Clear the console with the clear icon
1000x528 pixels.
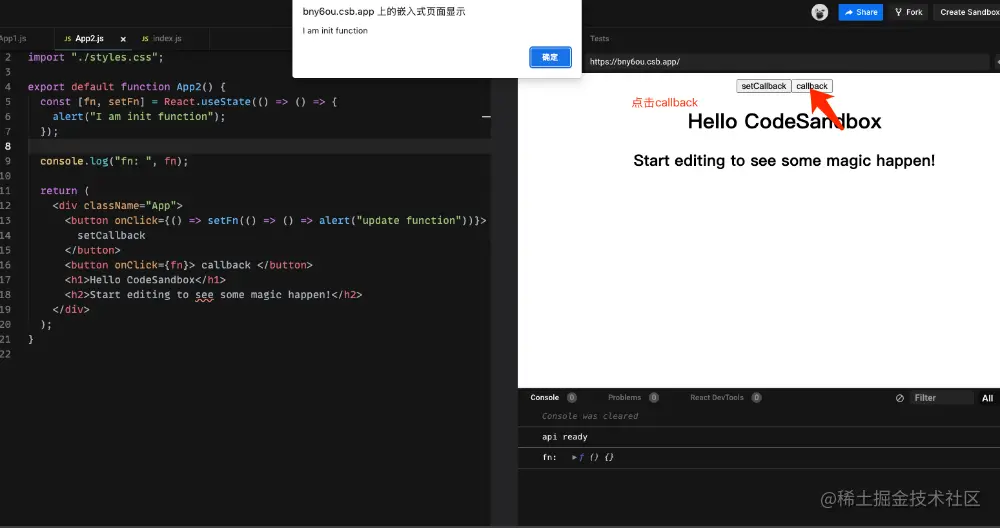click(899, 398)
